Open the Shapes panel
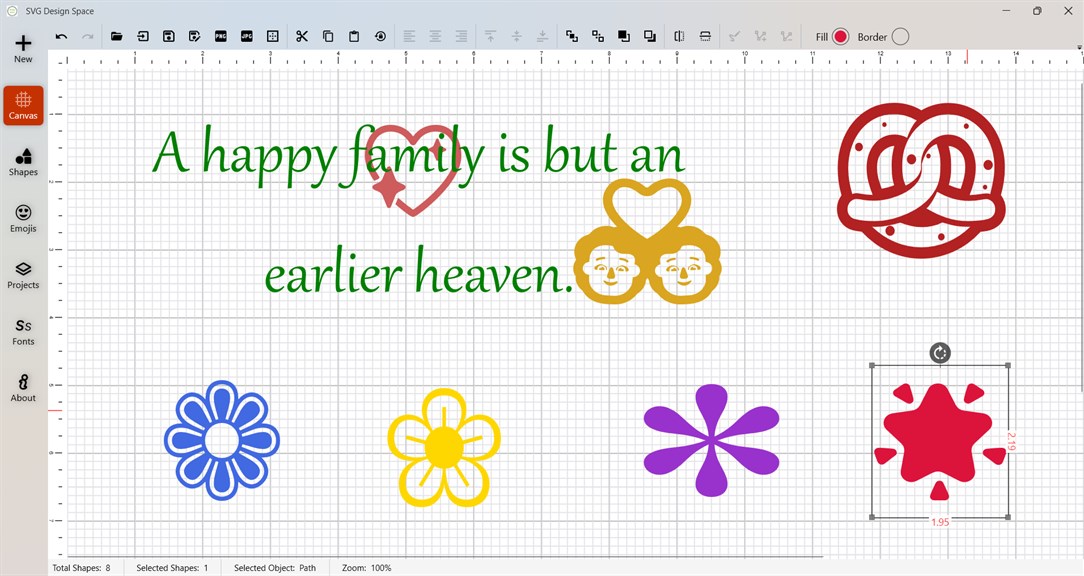This screenshot has height=576, width=1084. [24, 162]
